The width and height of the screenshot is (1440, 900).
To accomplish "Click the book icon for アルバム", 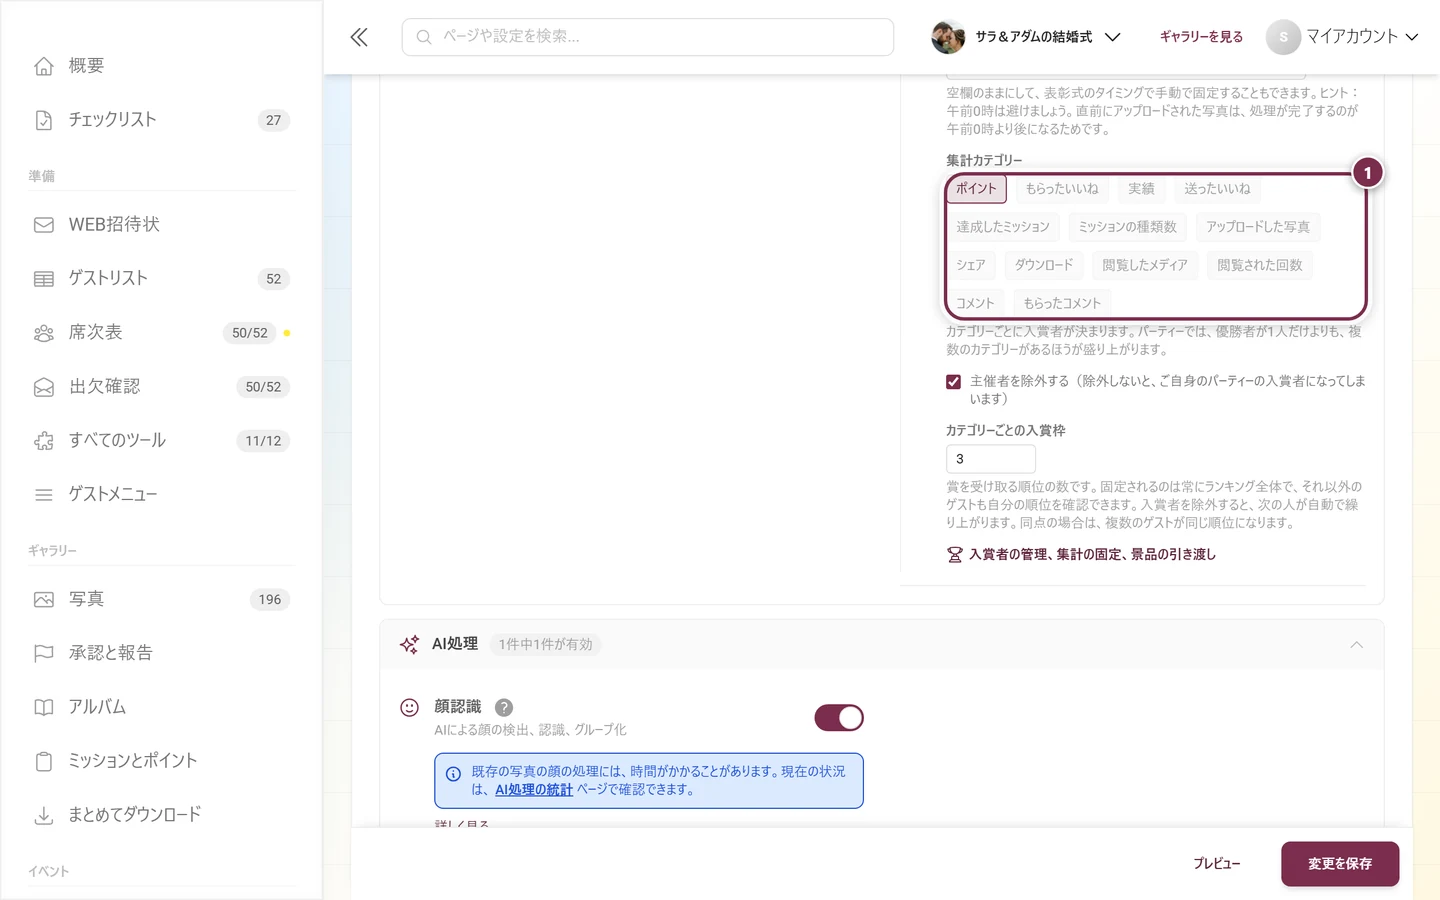I will tap(44, 708).
